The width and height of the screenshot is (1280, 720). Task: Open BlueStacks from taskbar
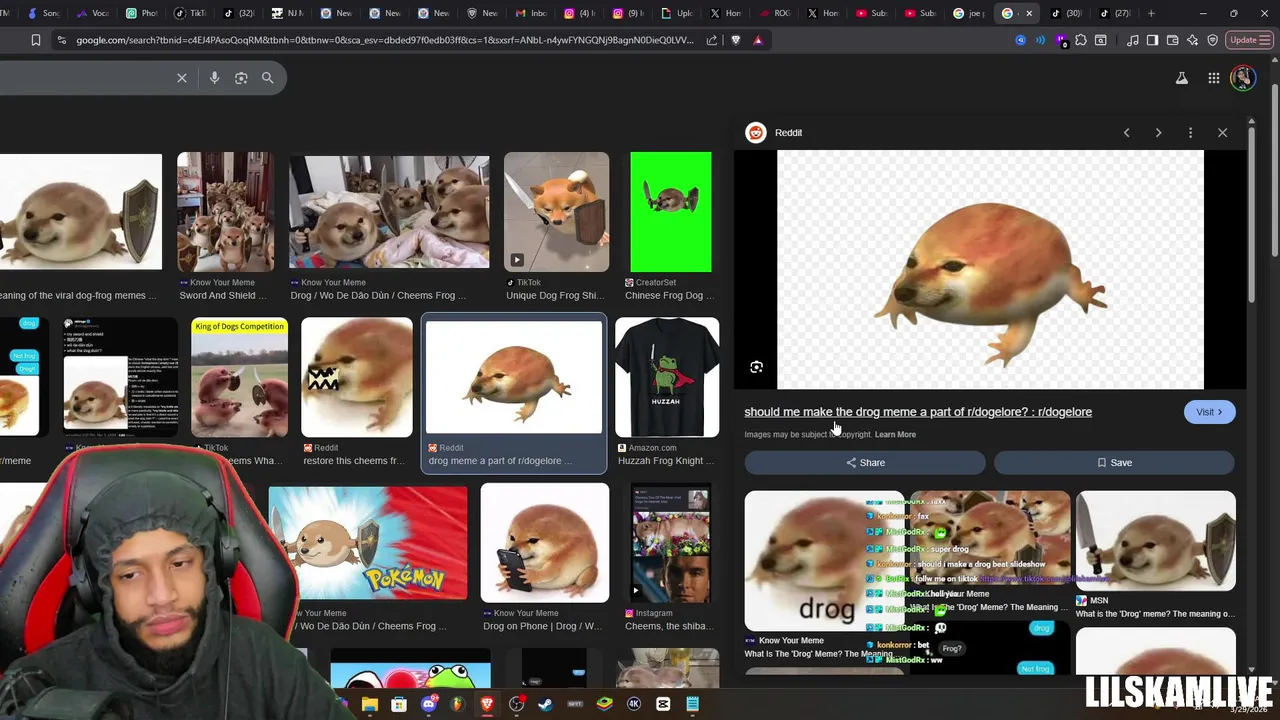coord(604,704)
